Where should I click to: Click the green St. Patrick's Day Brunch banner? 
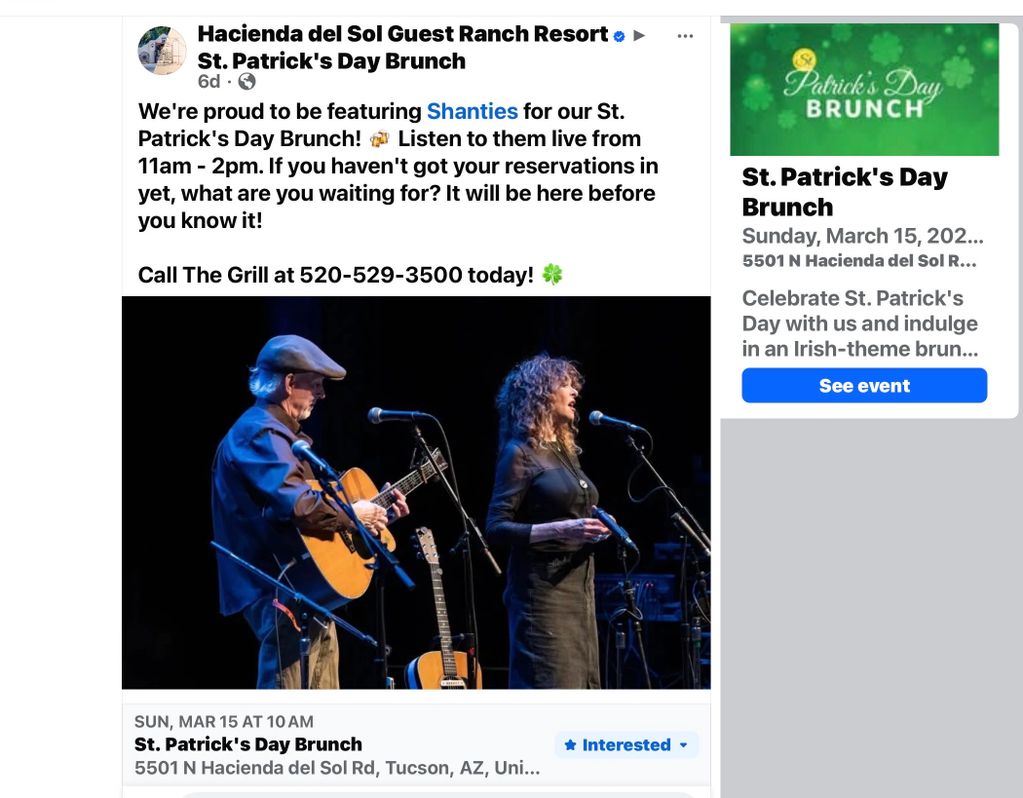[x=864, y=89]
